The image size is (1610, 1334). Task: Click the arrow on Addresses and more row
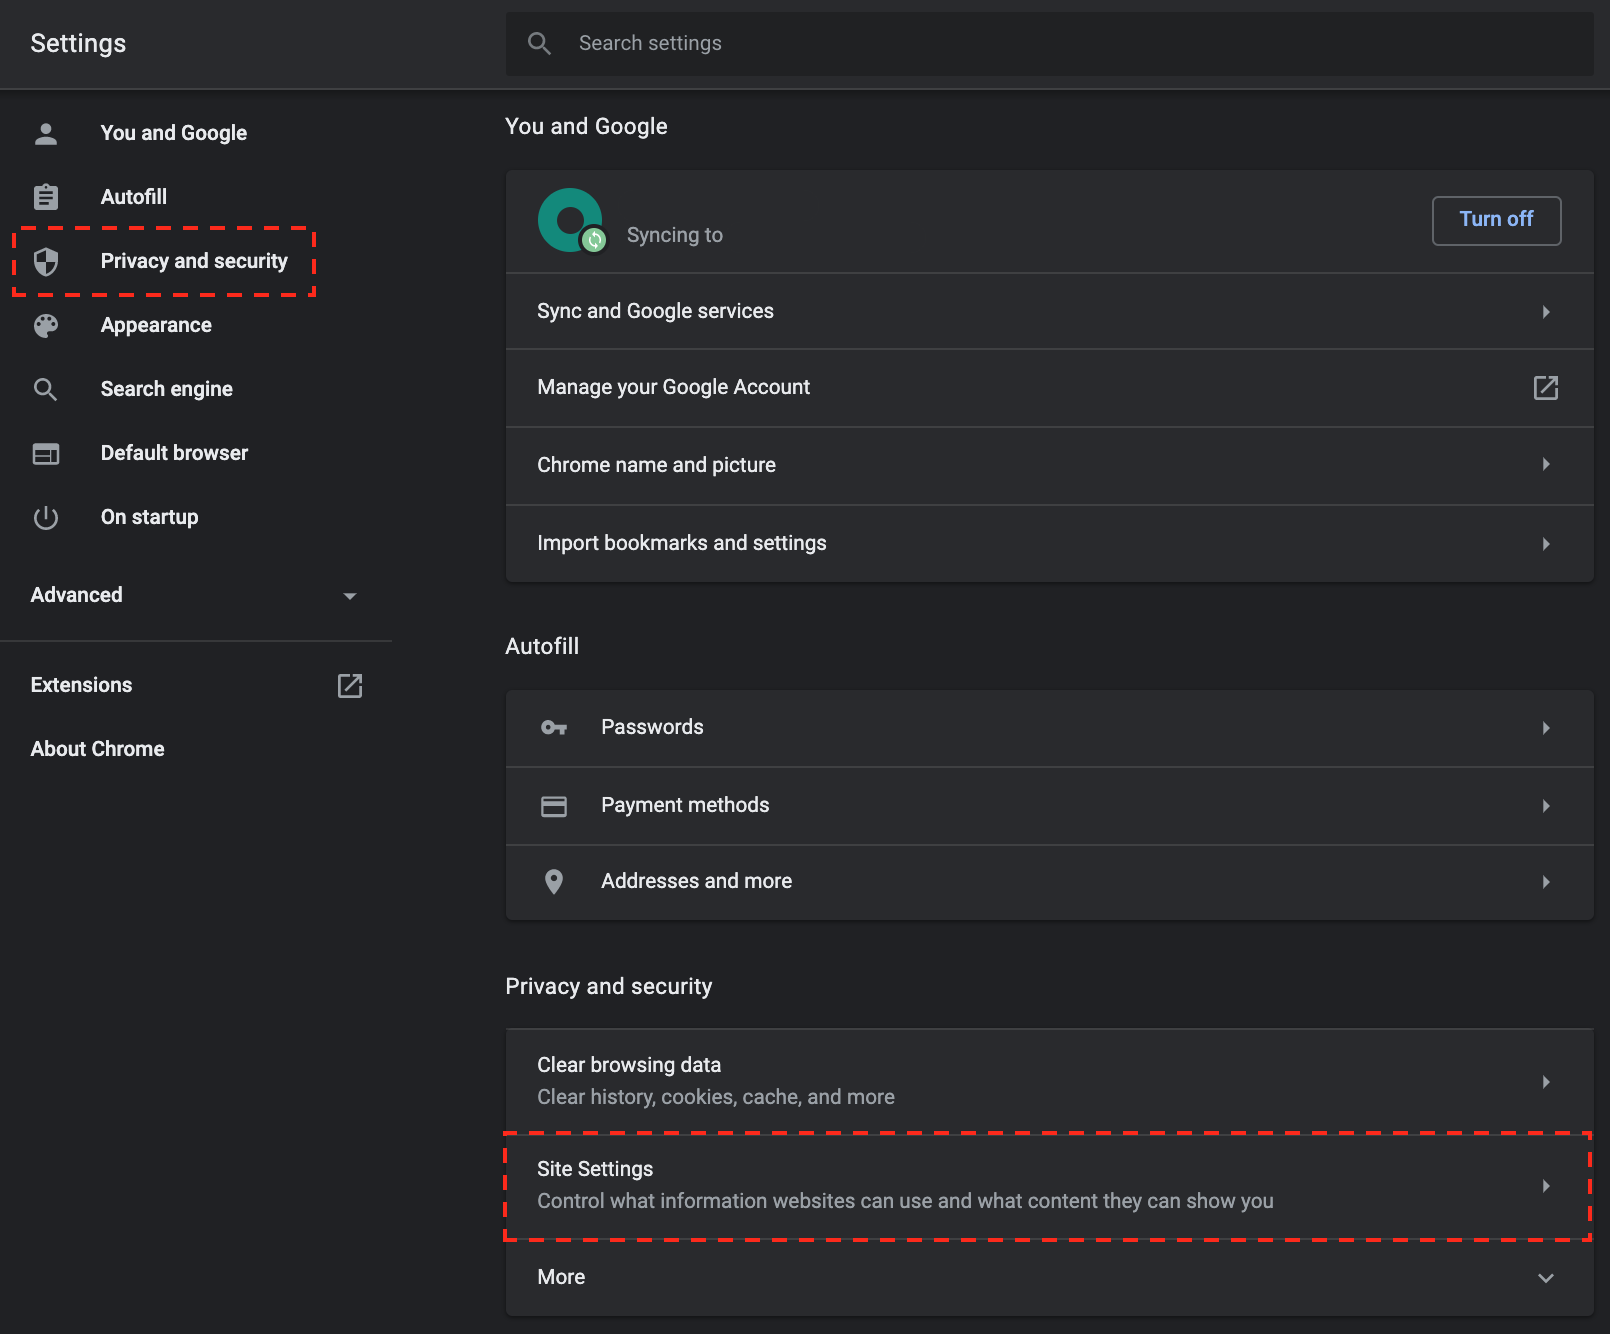[1546, 882]
